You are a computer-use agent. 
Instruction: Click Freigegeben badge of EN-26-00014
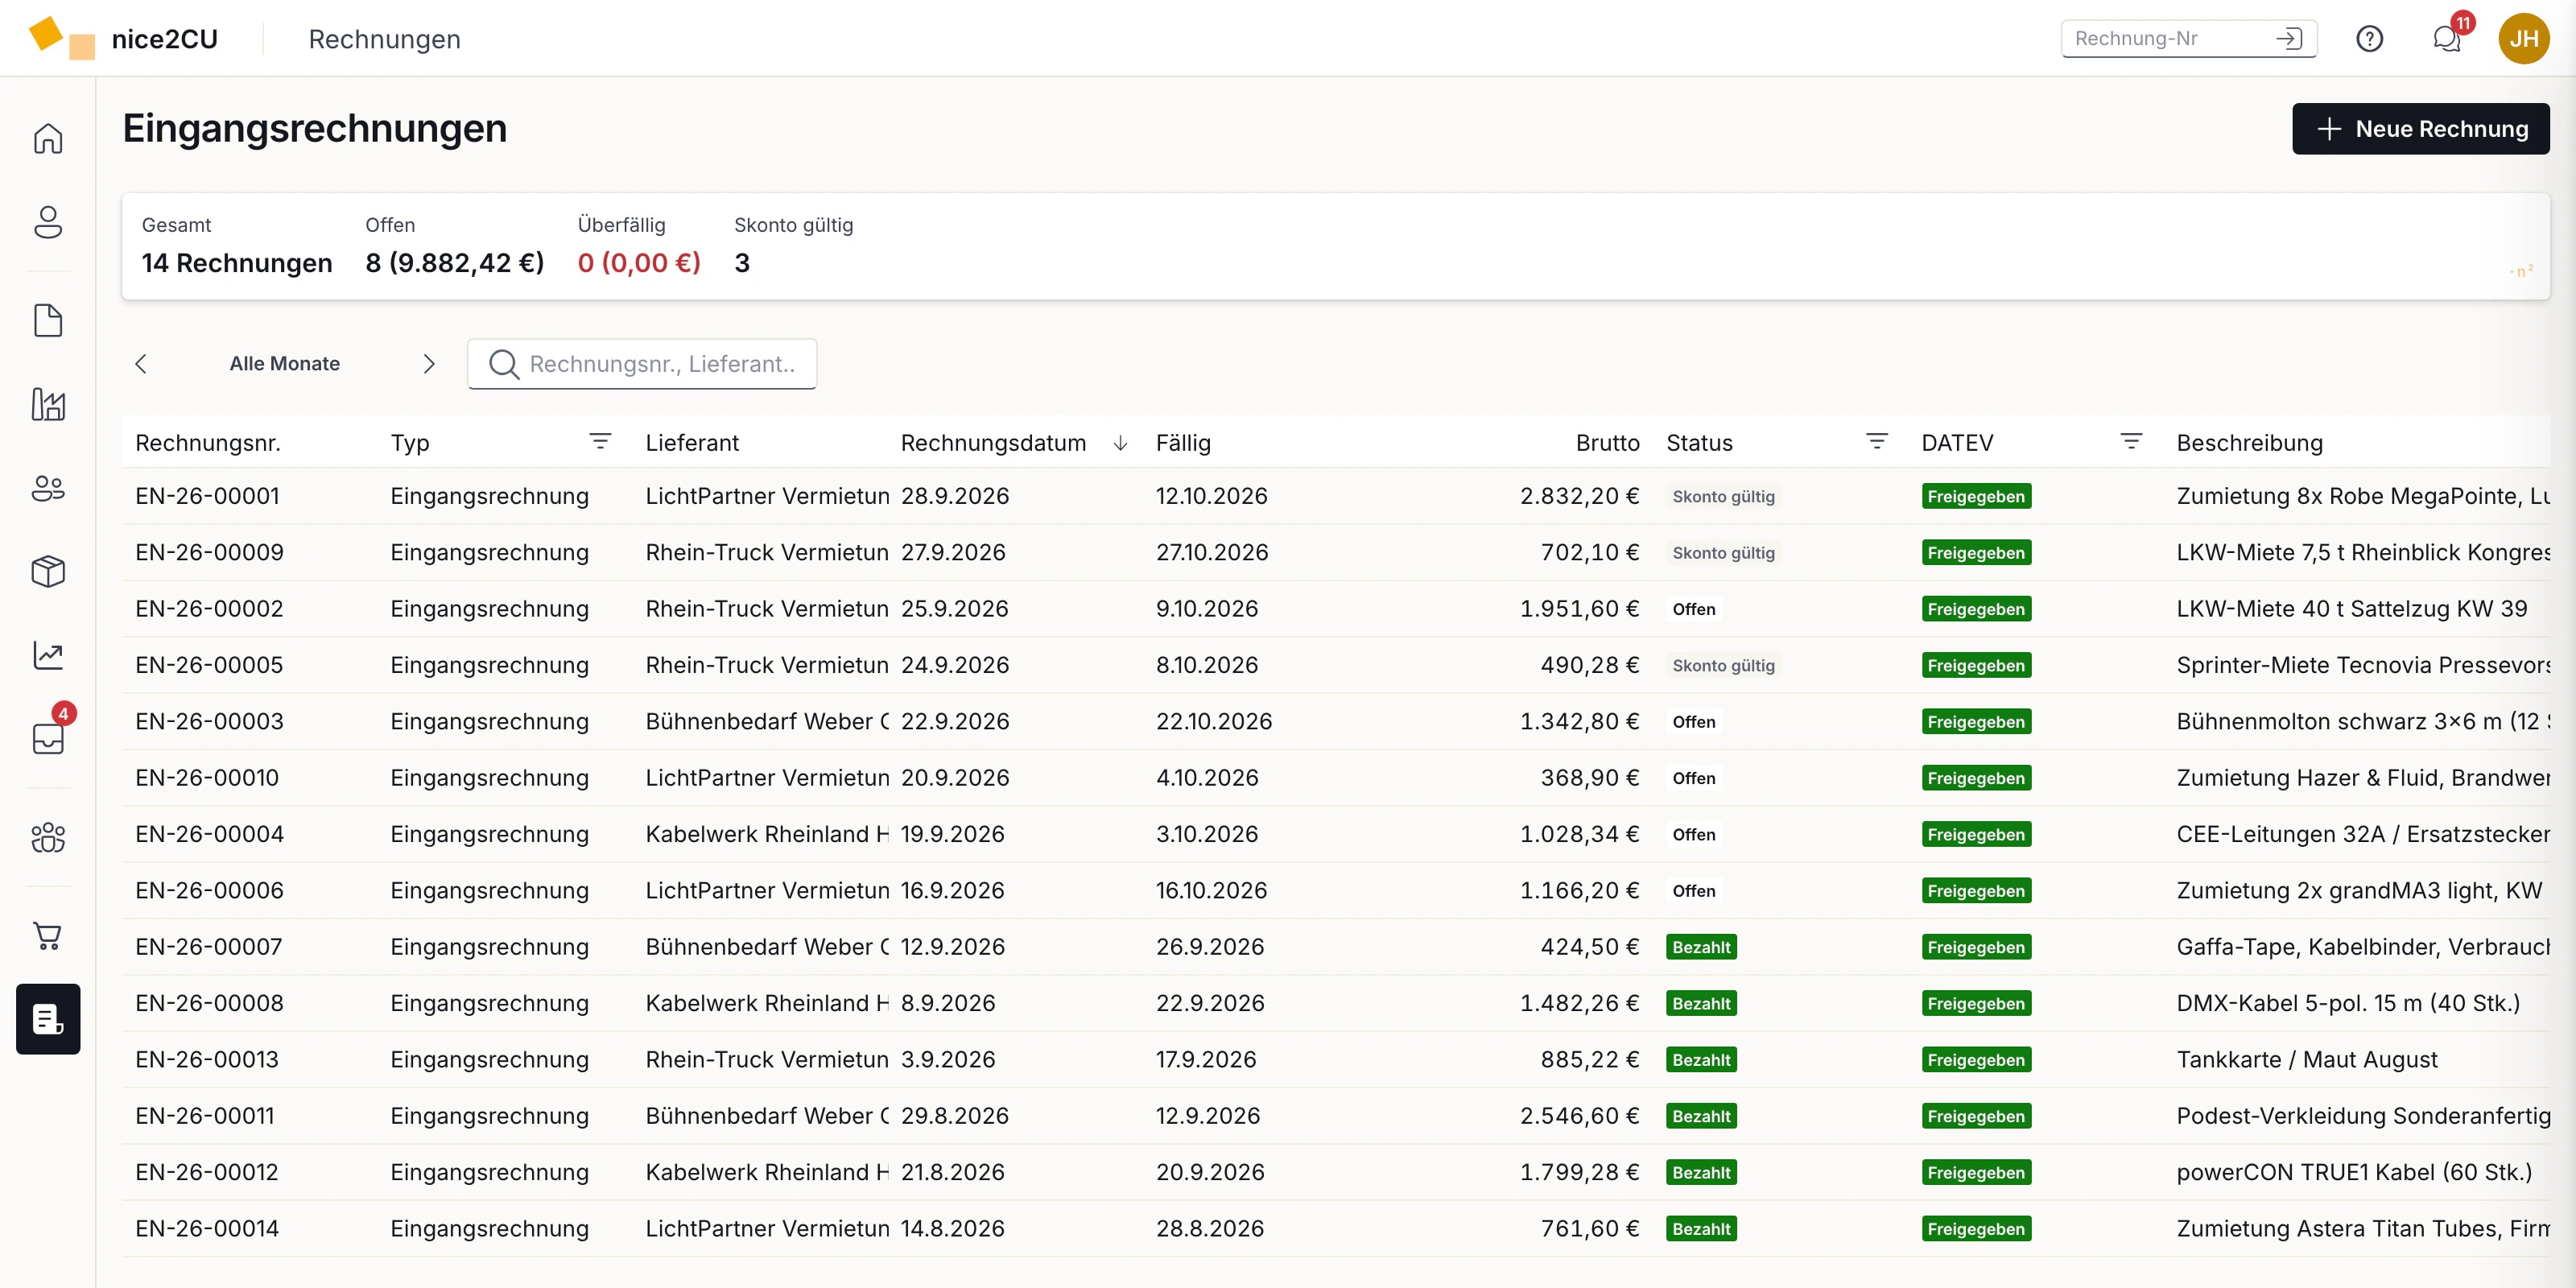(x=1975, y=1229)
